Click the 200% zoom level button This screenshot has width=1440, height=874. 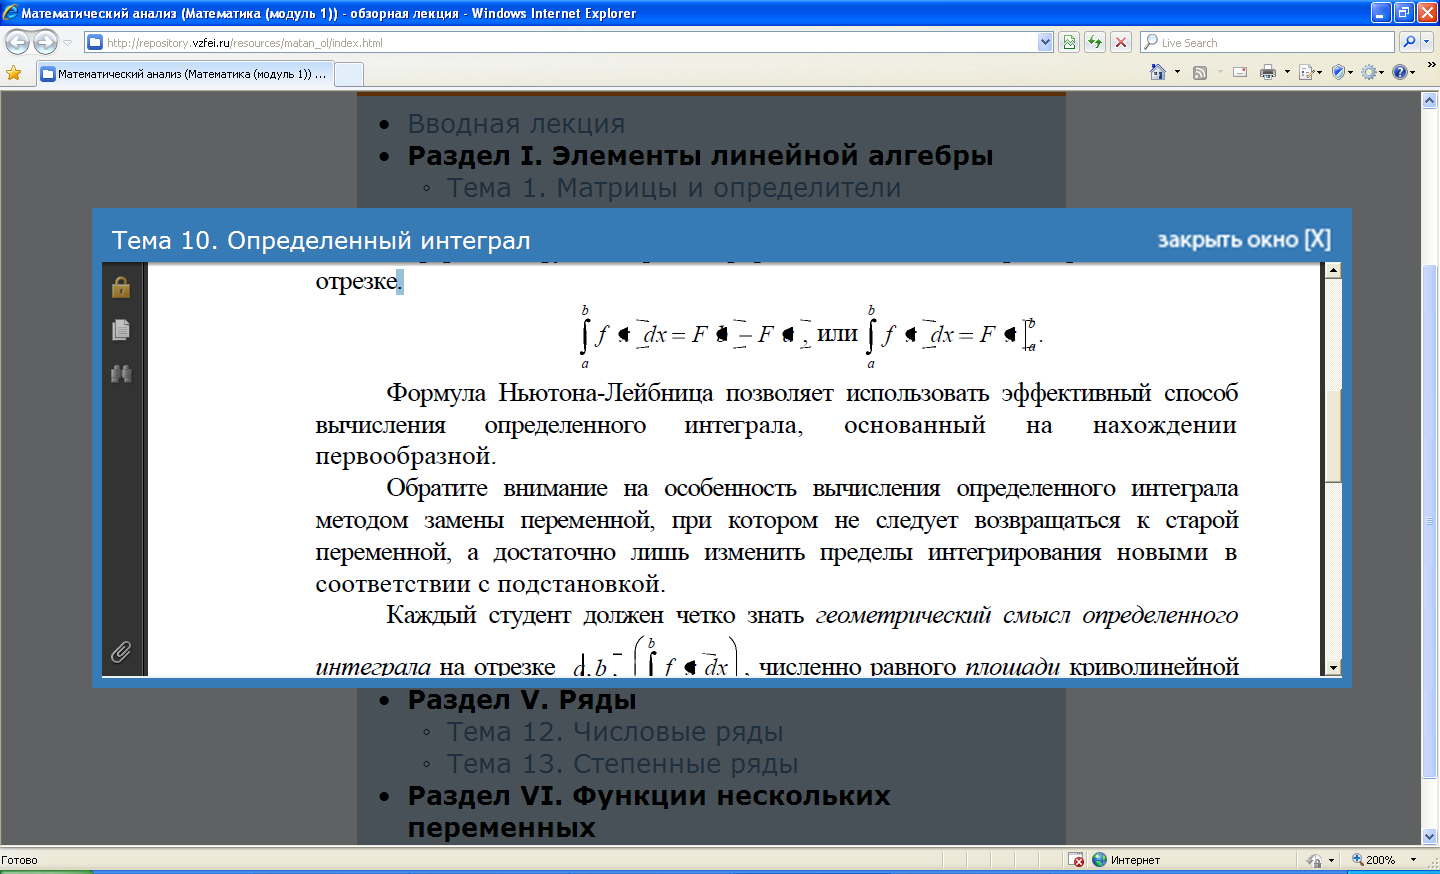1373,860
